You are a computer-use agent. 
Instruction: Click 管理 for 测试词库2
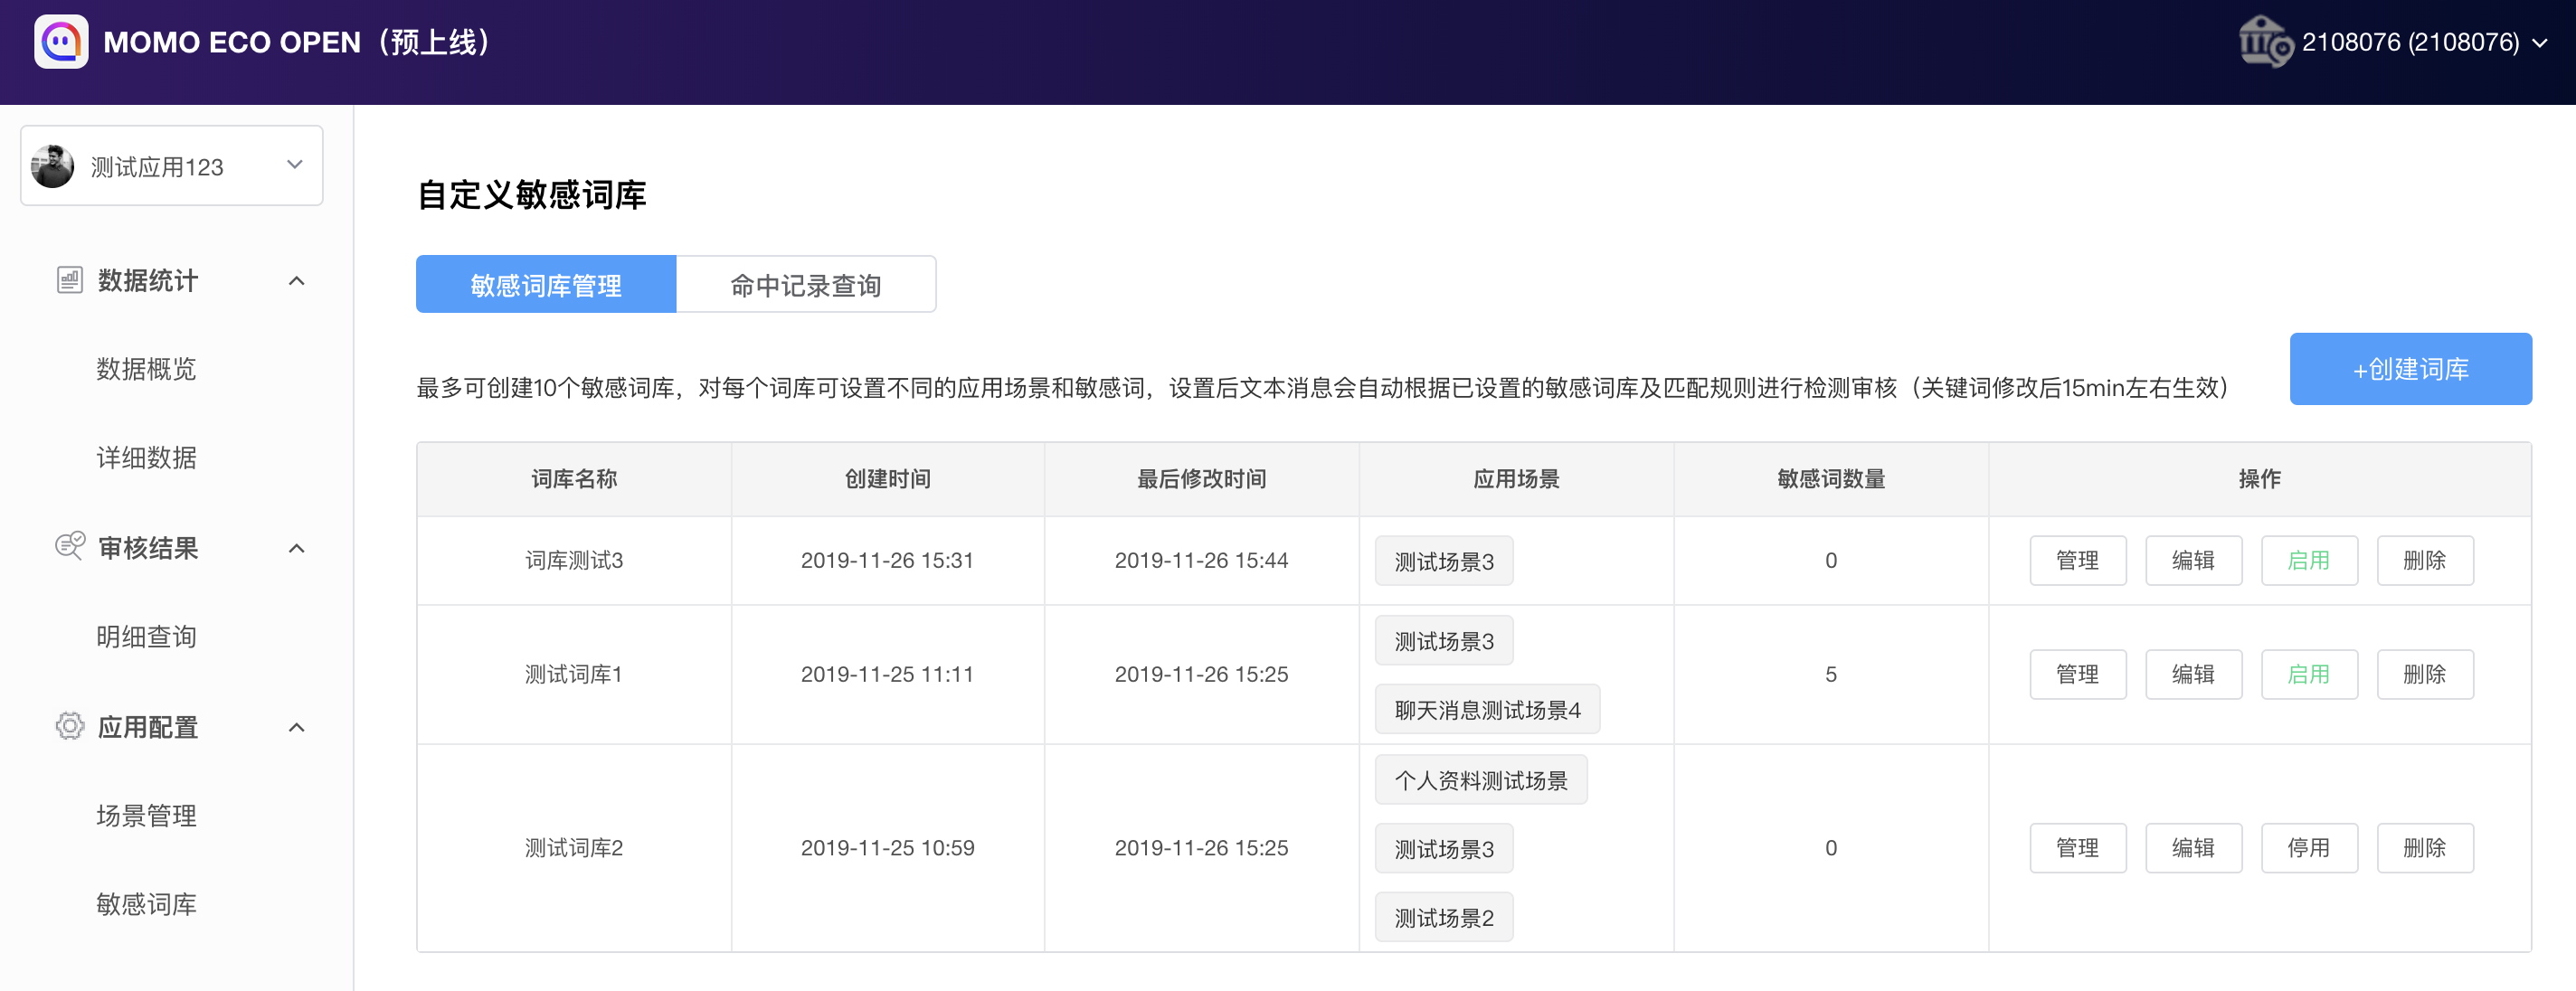pyautogui.click(x=2077, y=848)
